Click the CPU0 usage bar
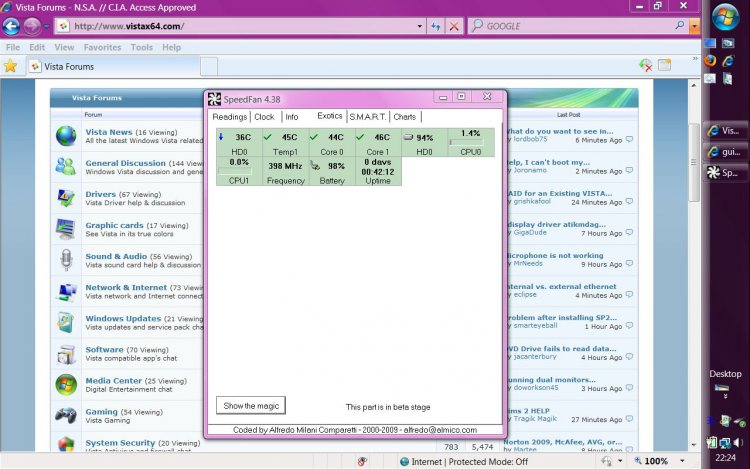Image resolution: width=750 pixels, height=469 pixels. (466, 142)
